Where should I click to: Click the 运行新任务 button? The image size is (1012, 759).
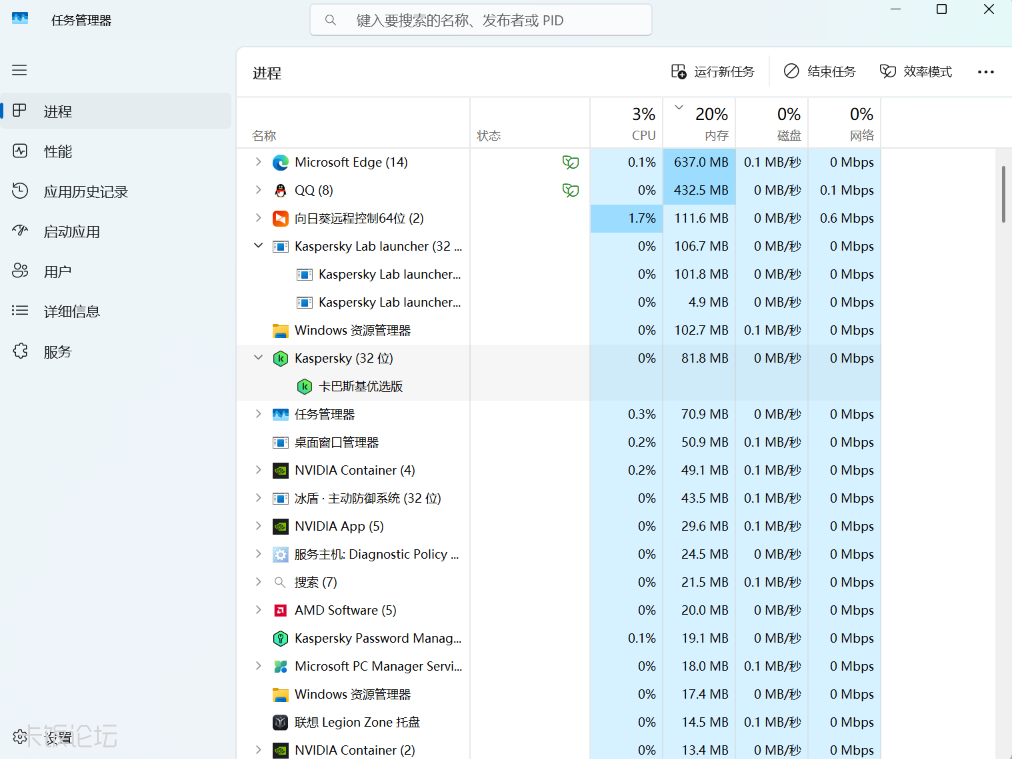coord(713,72)
